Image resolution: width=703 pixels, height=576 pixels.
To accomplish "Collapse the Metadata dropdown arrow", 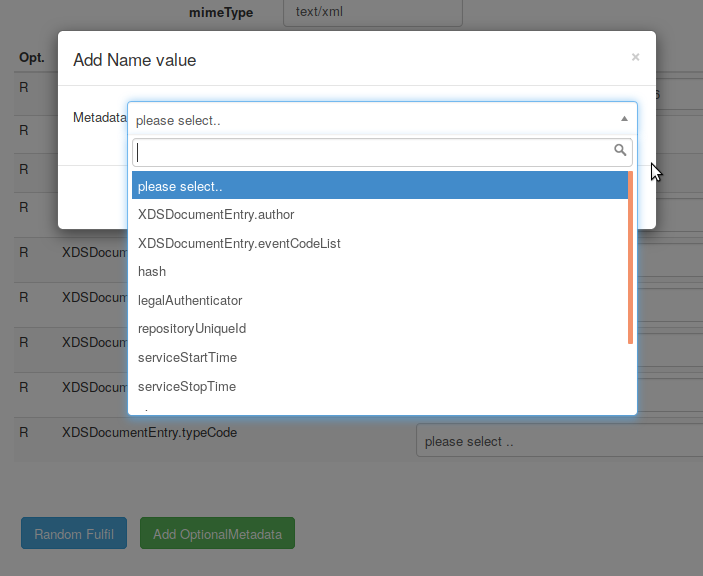I will coord(624,118).
